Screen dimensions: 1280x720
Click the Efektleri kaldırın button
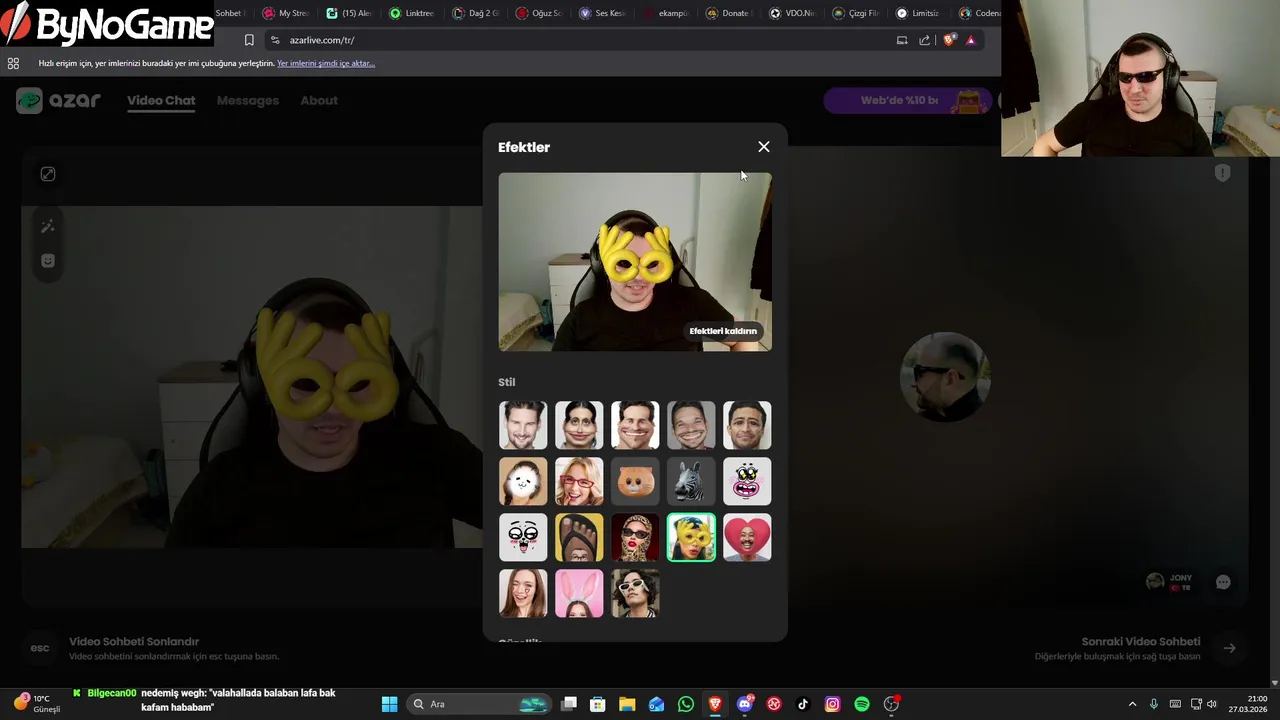pos(723,331)
